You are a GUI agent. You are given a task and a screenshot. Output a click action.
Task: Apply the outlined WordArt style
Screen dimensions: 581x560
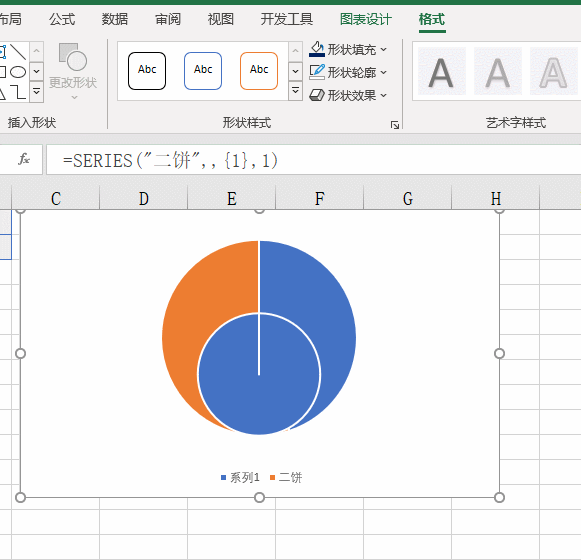554,71
